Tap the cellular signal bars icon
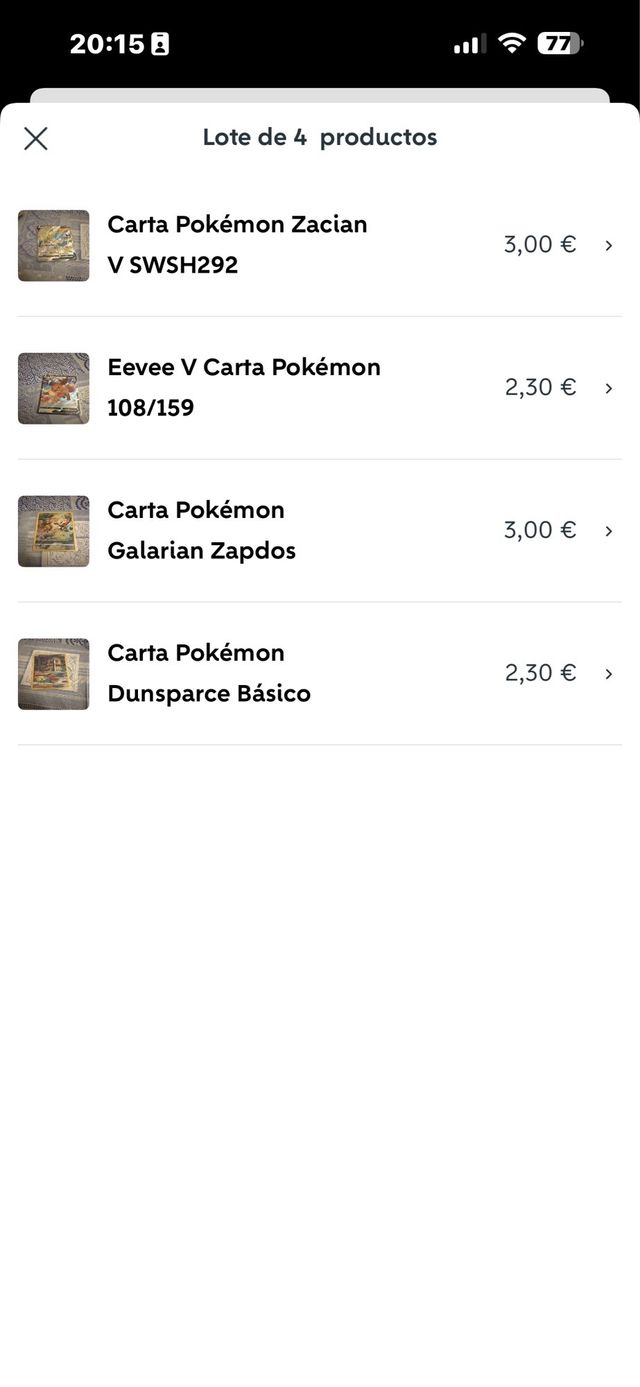The height and width of the screenshot is (1387, 640). pyautogui.click(x=469, y=44)
